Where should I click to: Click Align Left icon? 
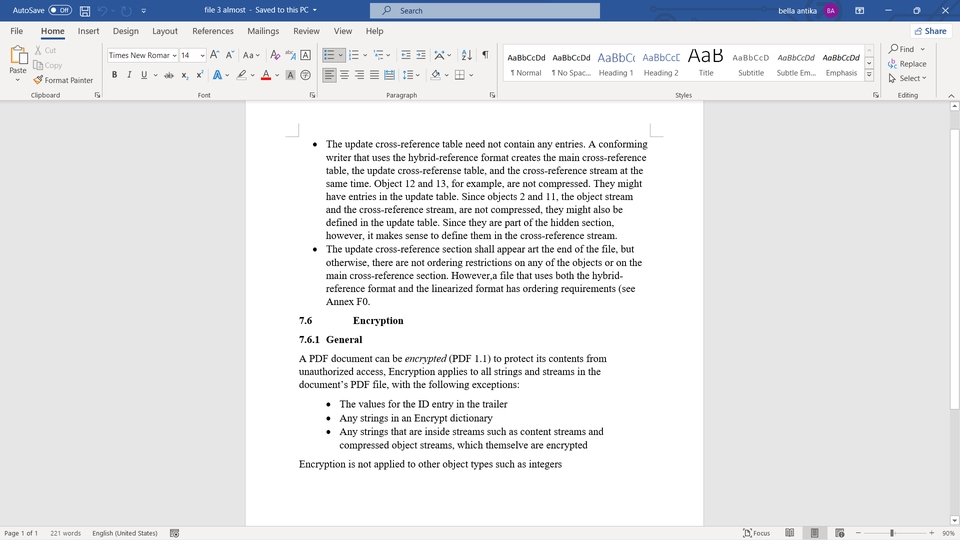point(329,75)
